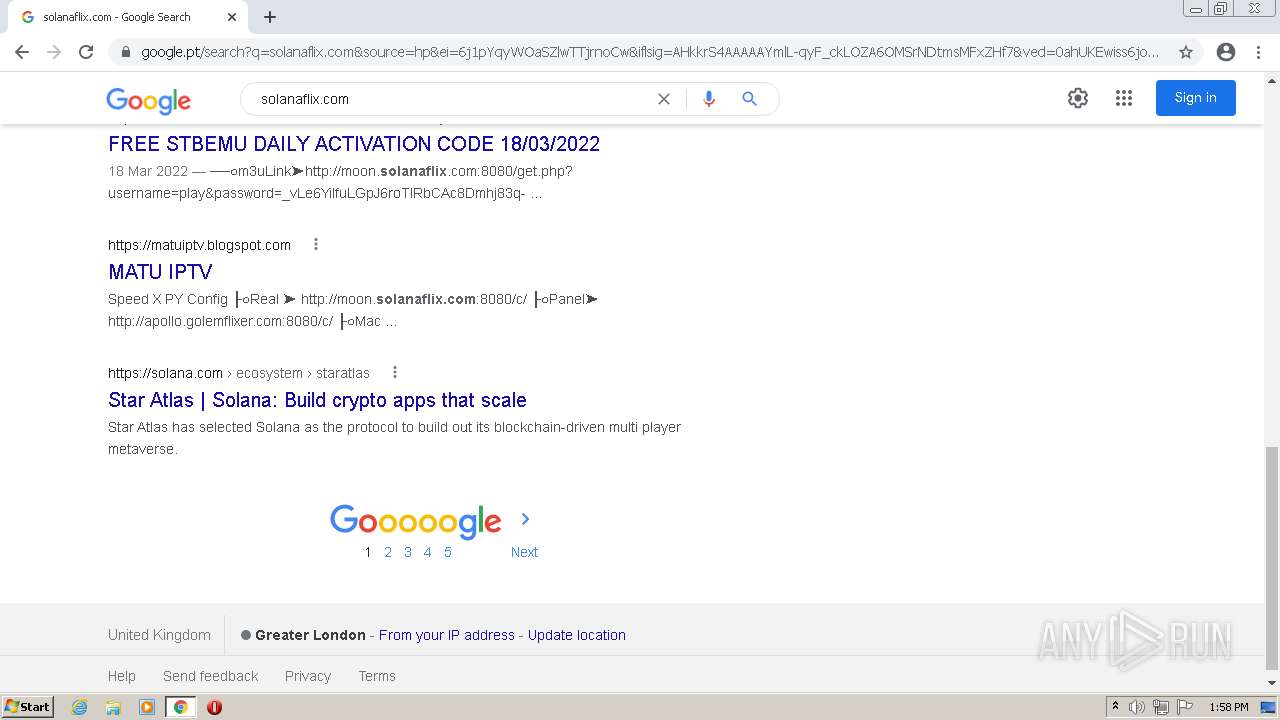Show hidden system tray icons

point(1115,707)
